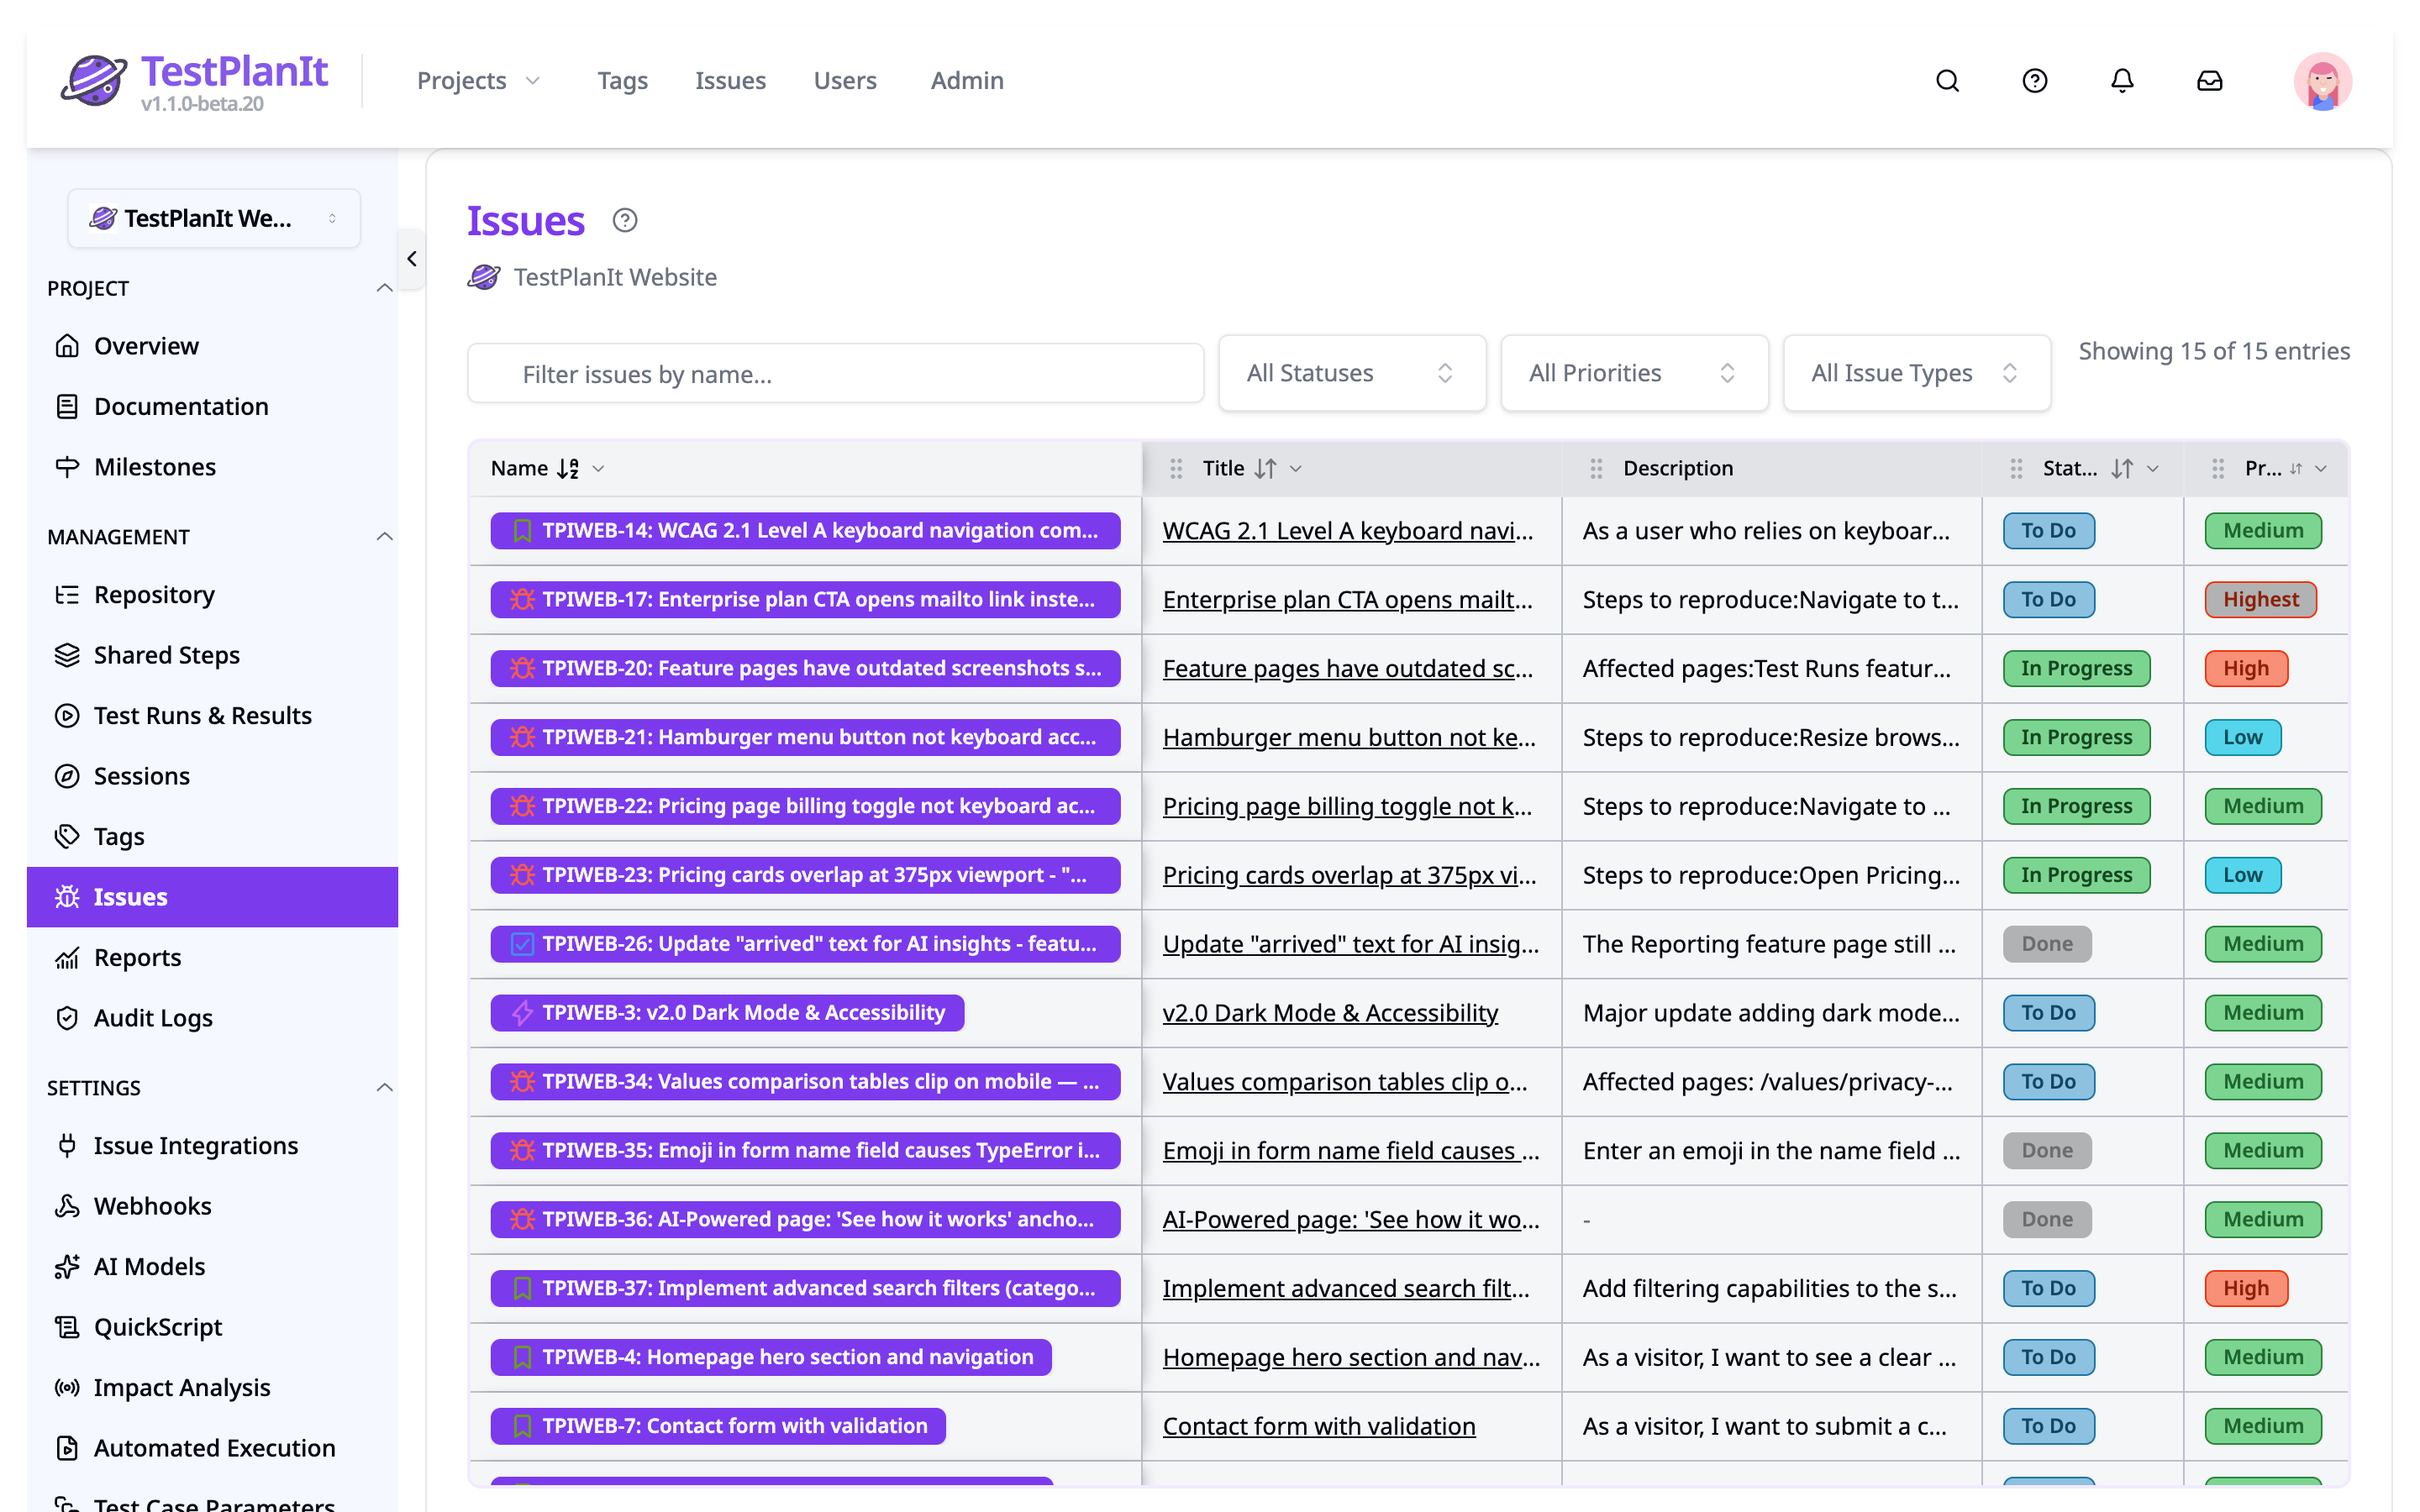Image resolution: width=2420 pixels, height=1512 pixels.
Task: Open Issue Integrations settings in sidebar
Action: click(212, 1146)
